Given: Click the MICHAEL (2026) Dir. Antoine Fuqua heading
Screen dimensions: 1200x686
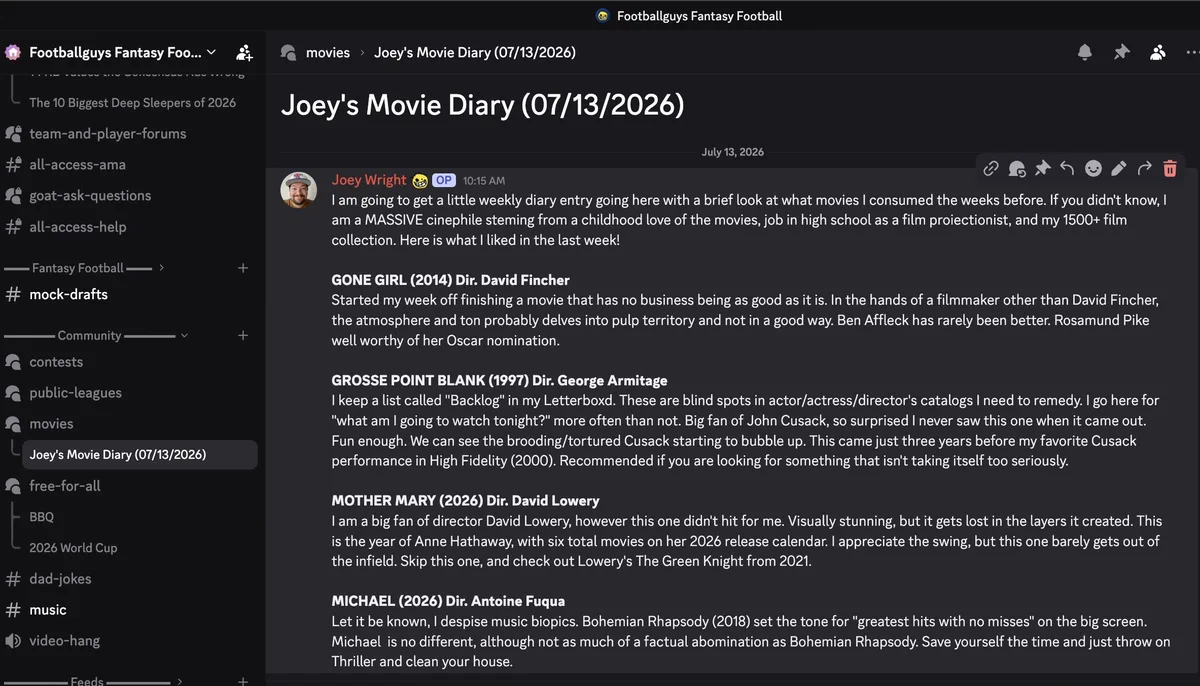Looking at the screenshot, I should point(448,601).
